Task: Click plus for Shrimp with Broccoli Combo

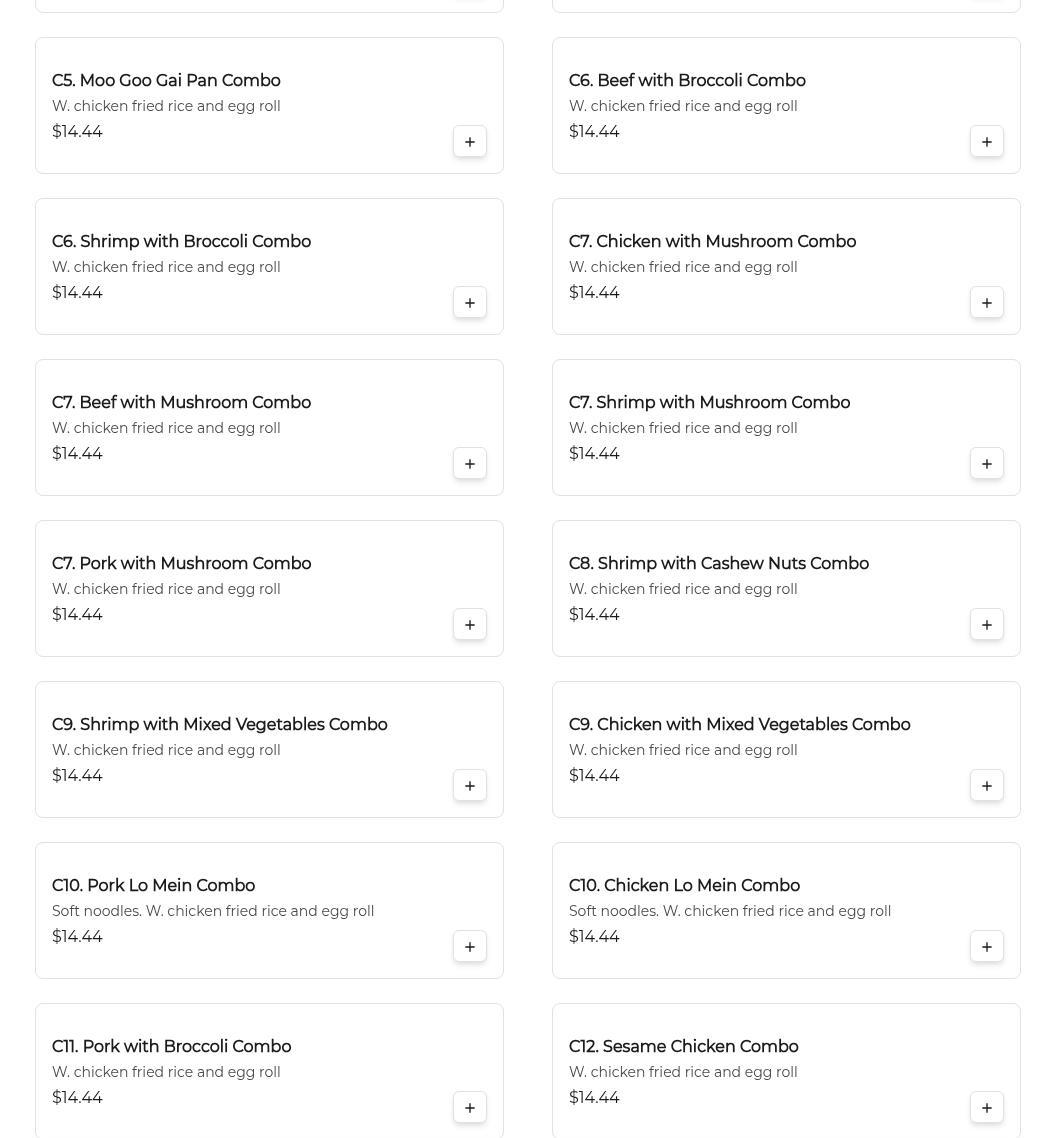Action: (470, 303)
